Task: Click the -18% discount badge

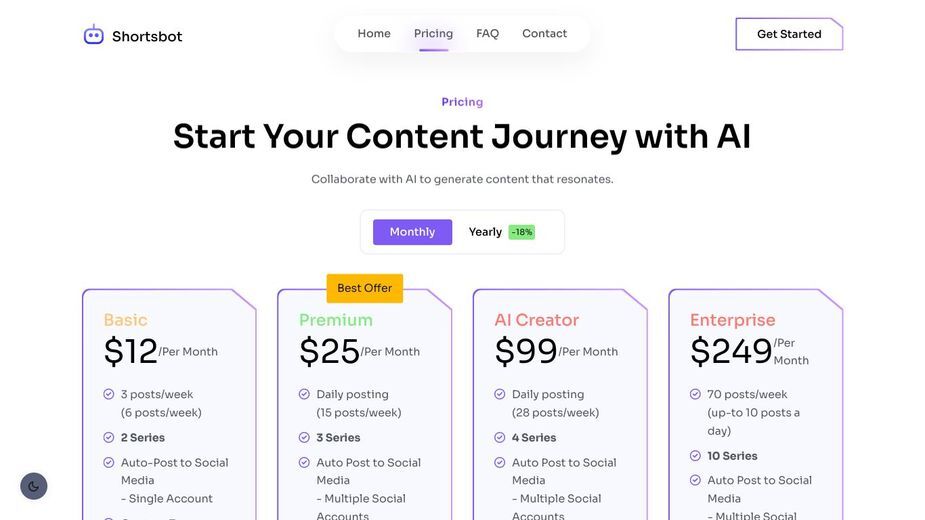Action: [522, 232]
